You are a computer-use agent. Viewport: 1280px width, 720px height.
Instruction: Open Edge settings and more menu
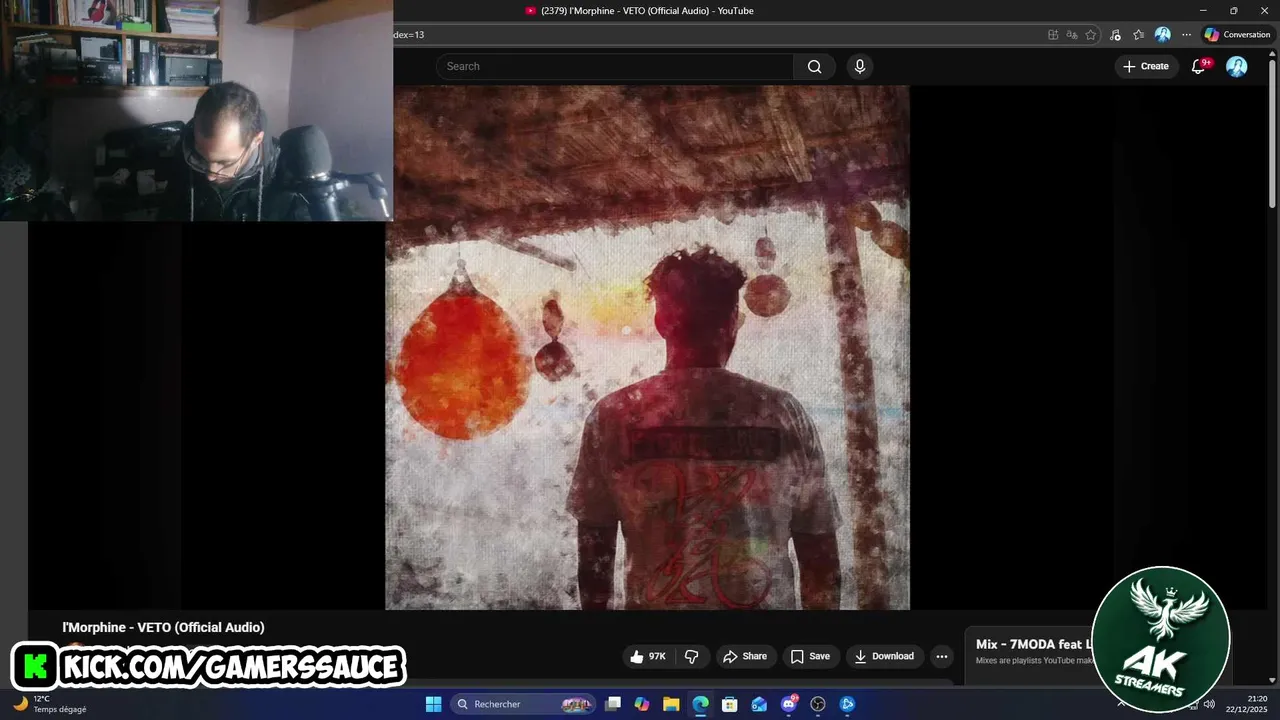tap(1186, 34)
